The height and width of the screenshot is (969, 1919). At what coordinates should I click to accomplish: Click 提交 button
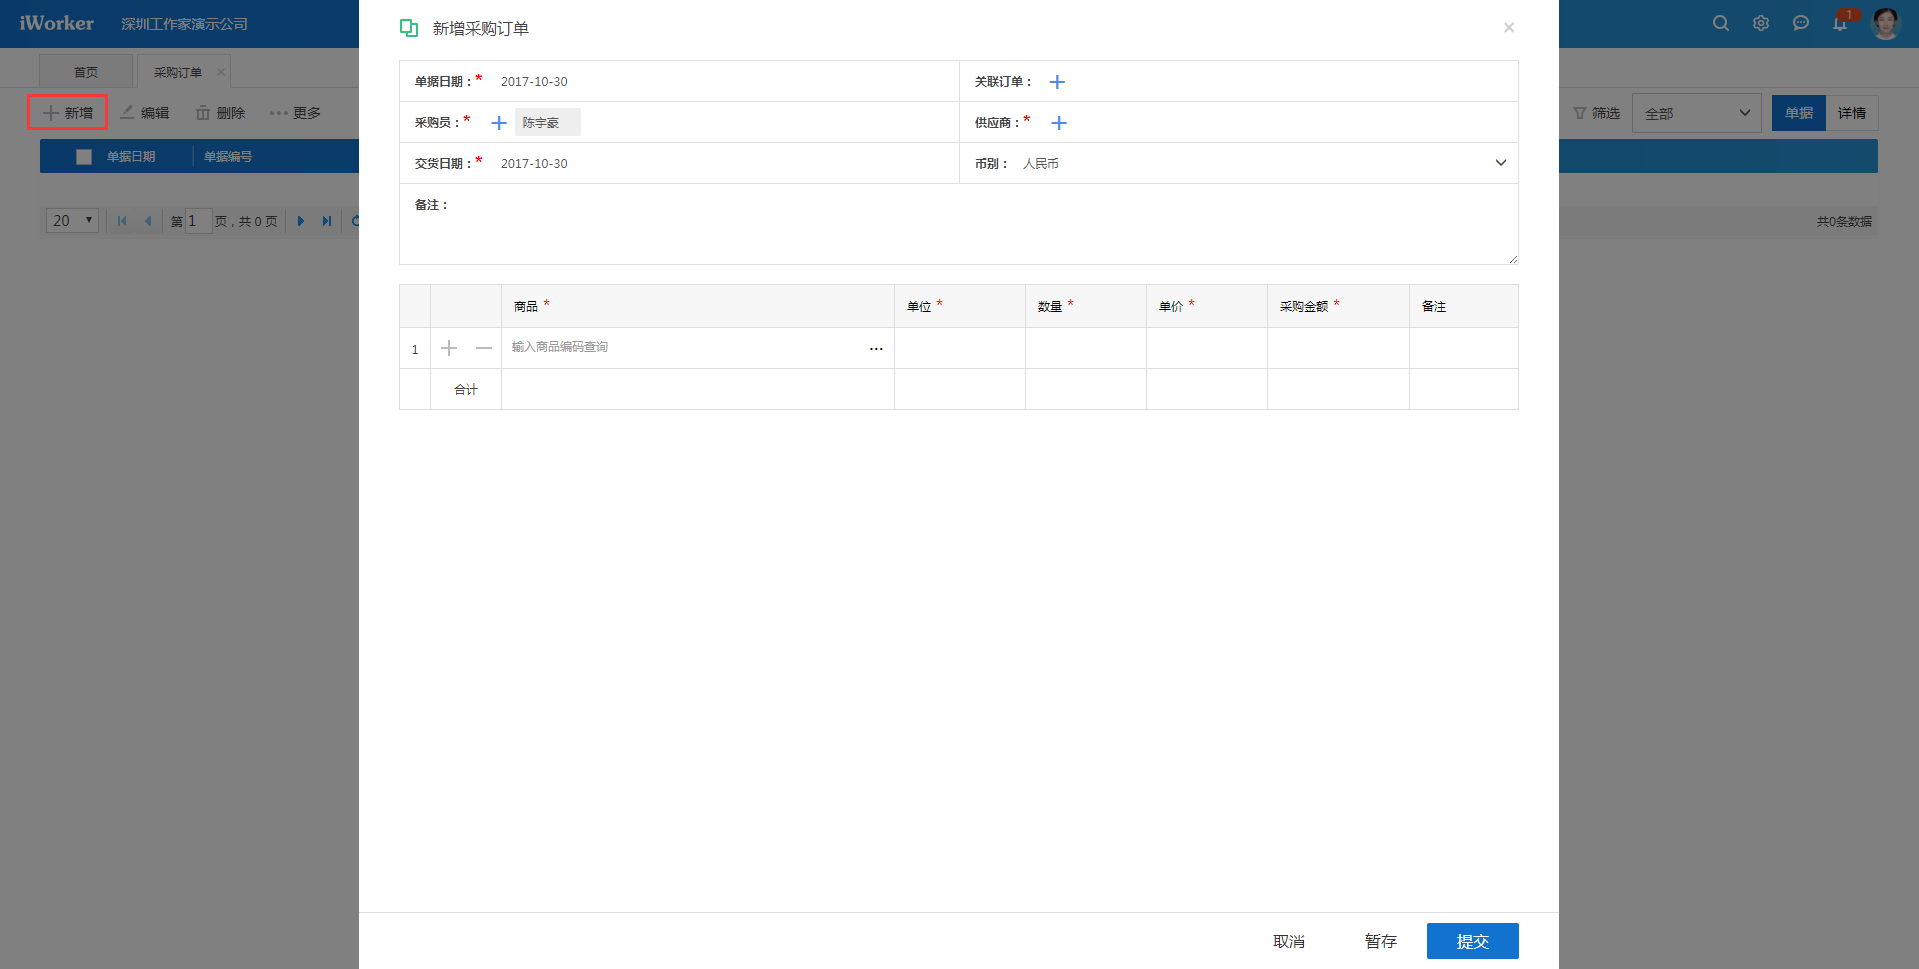click(1473, 941)
